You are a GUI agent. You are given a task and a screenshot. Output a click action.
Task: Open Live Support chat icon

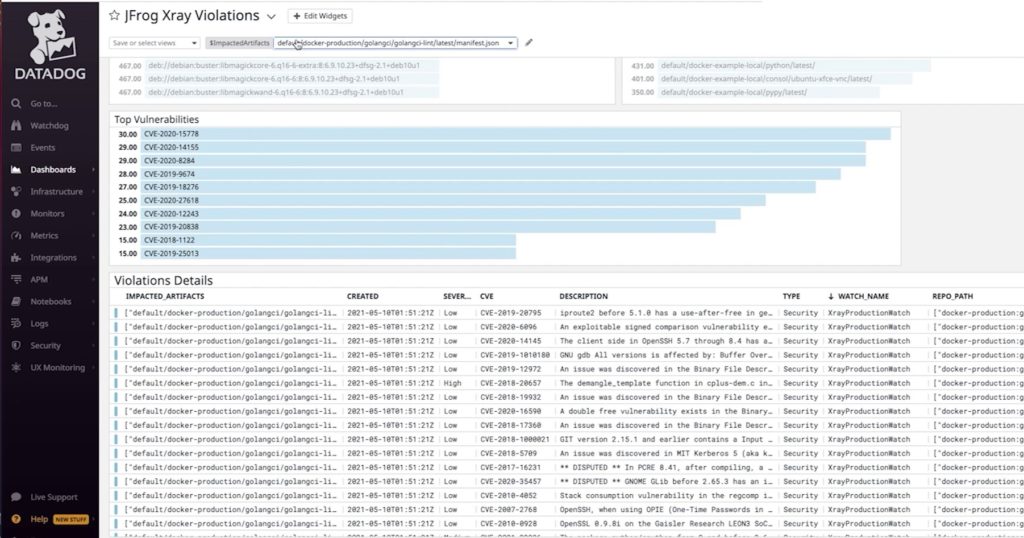click(x=16, y=497)
